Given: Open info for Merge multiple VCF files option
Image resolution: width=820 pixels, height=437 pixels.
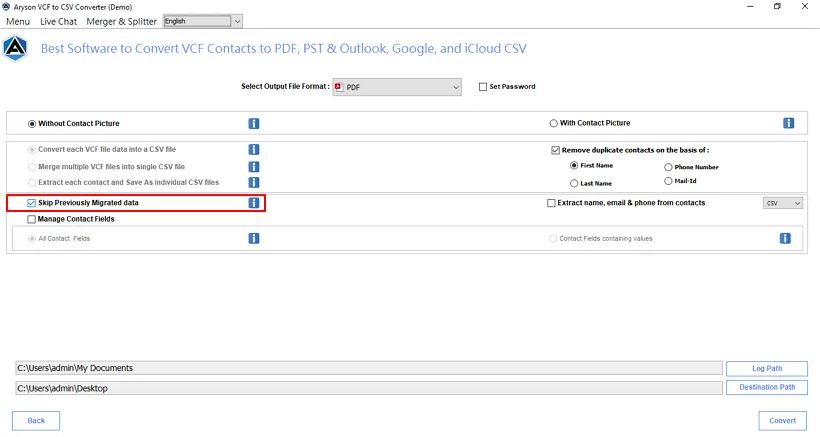Looking at the screenshot, I should 254,167.
